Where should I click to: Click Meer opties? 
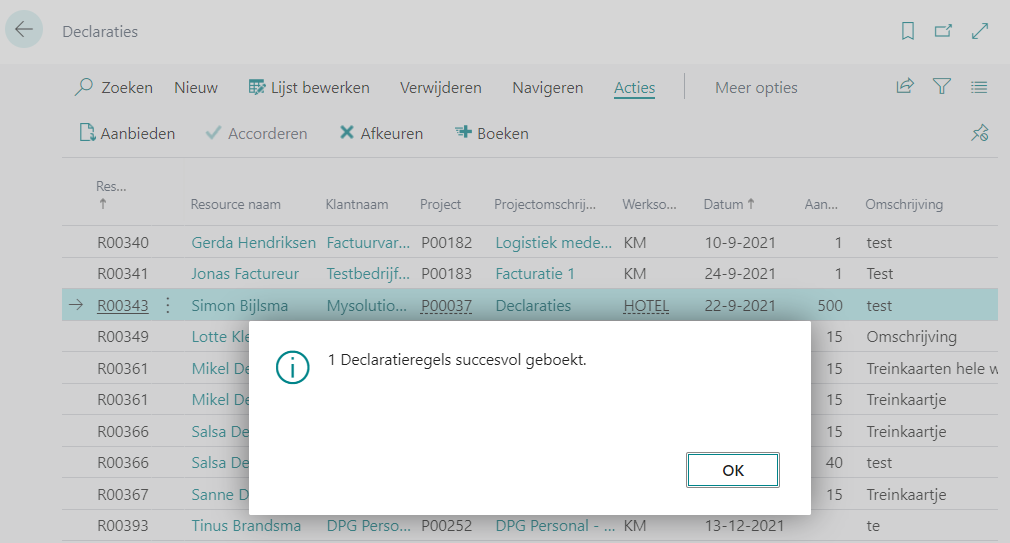tap(756, 87)
